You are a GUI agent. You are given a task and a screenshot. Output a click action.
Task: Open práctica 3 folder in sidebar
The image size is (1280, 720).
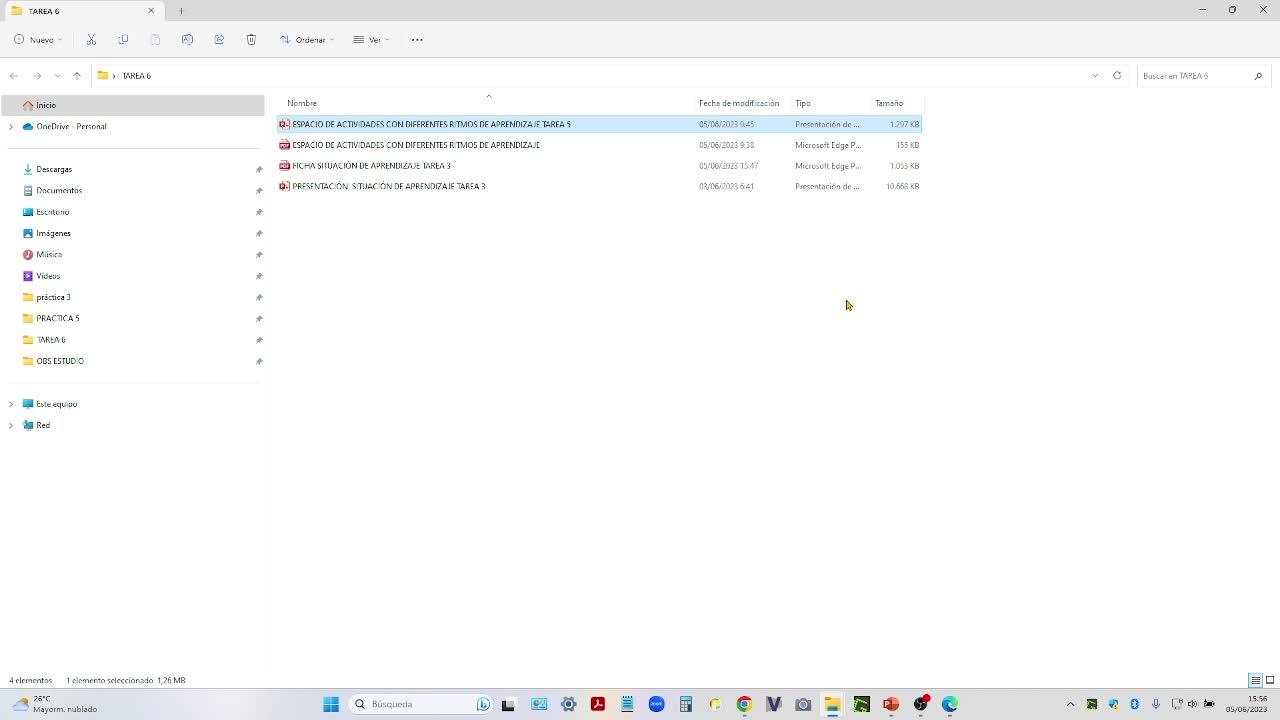[x=53, y=297]
